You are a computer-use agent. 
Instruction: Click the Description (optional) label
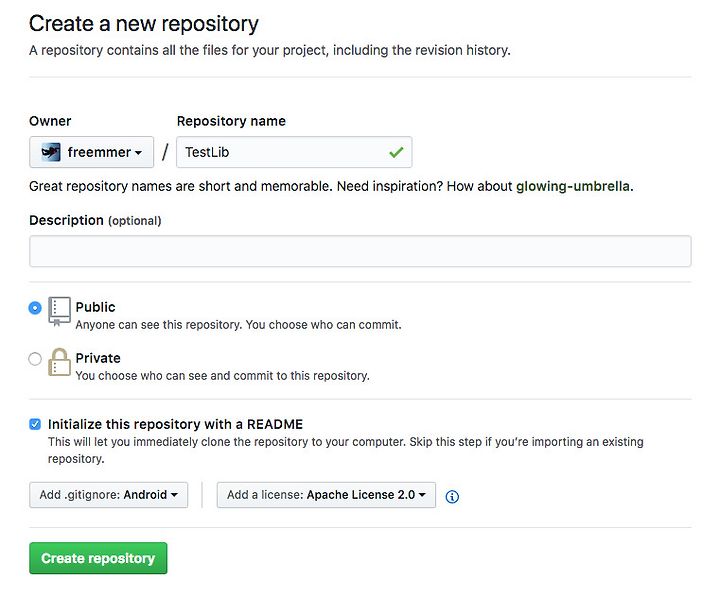[95, 220]
